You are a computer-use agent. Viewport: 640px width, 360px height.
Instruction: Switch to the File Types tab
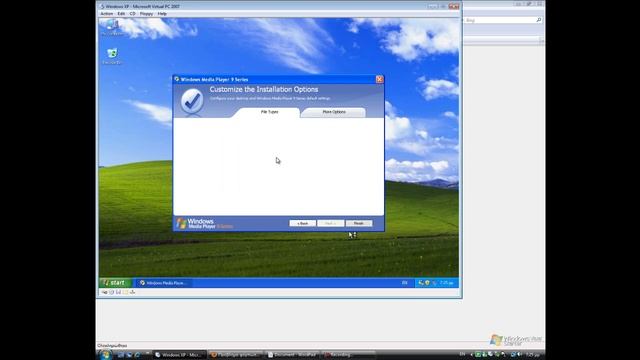pyautogui.click(x=269, y=112)
